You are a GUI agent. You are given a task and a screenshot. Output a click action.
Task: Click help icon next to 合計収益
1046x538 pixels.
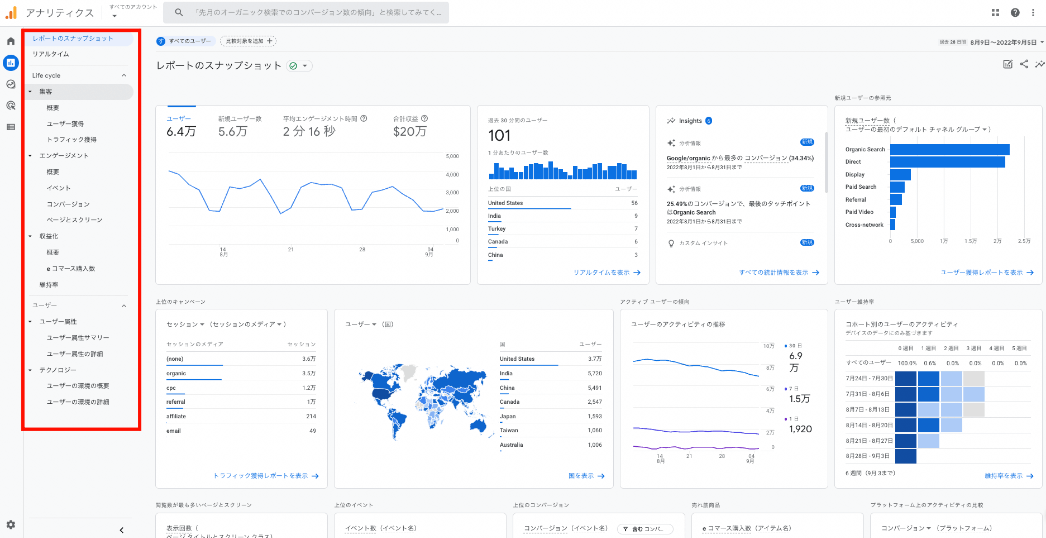[424, 118]
